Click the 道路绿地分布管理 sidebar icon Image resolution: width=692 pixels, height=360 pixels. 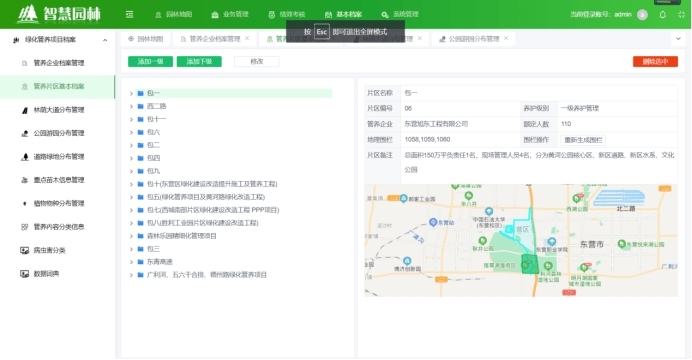[25, 157]
